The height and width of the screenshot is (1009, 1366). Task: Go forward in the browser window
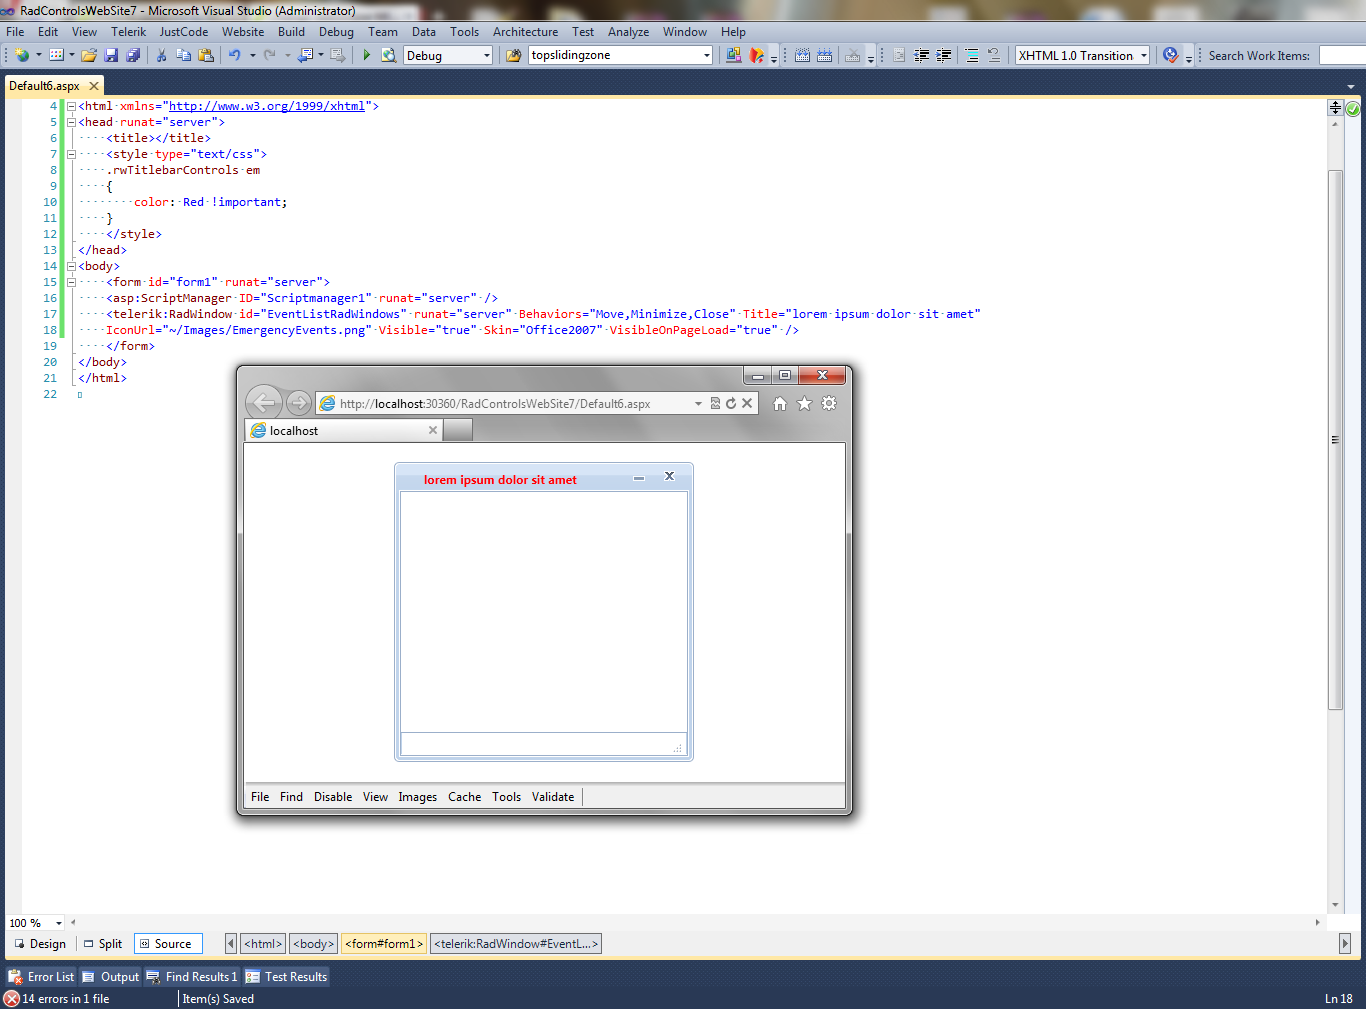tap(298, 403)
